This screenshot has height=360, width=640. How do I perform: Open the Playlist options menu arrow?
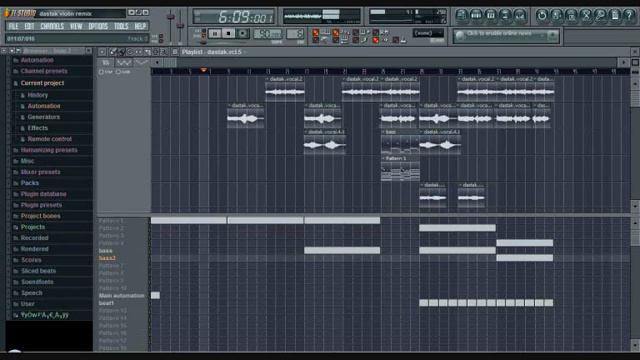click(102, 52)
